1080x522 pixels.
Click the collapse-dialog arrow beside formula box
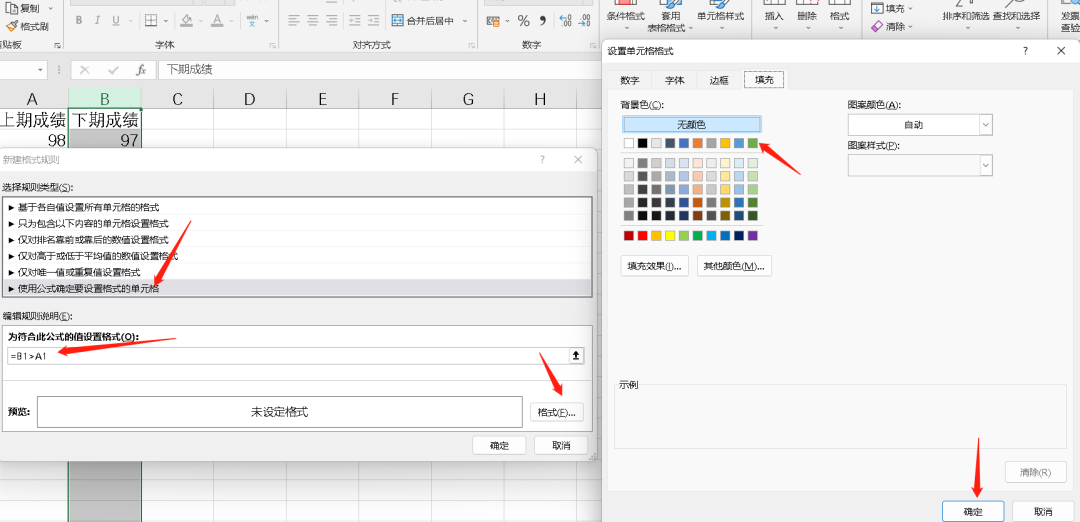(x=576, y=356)
